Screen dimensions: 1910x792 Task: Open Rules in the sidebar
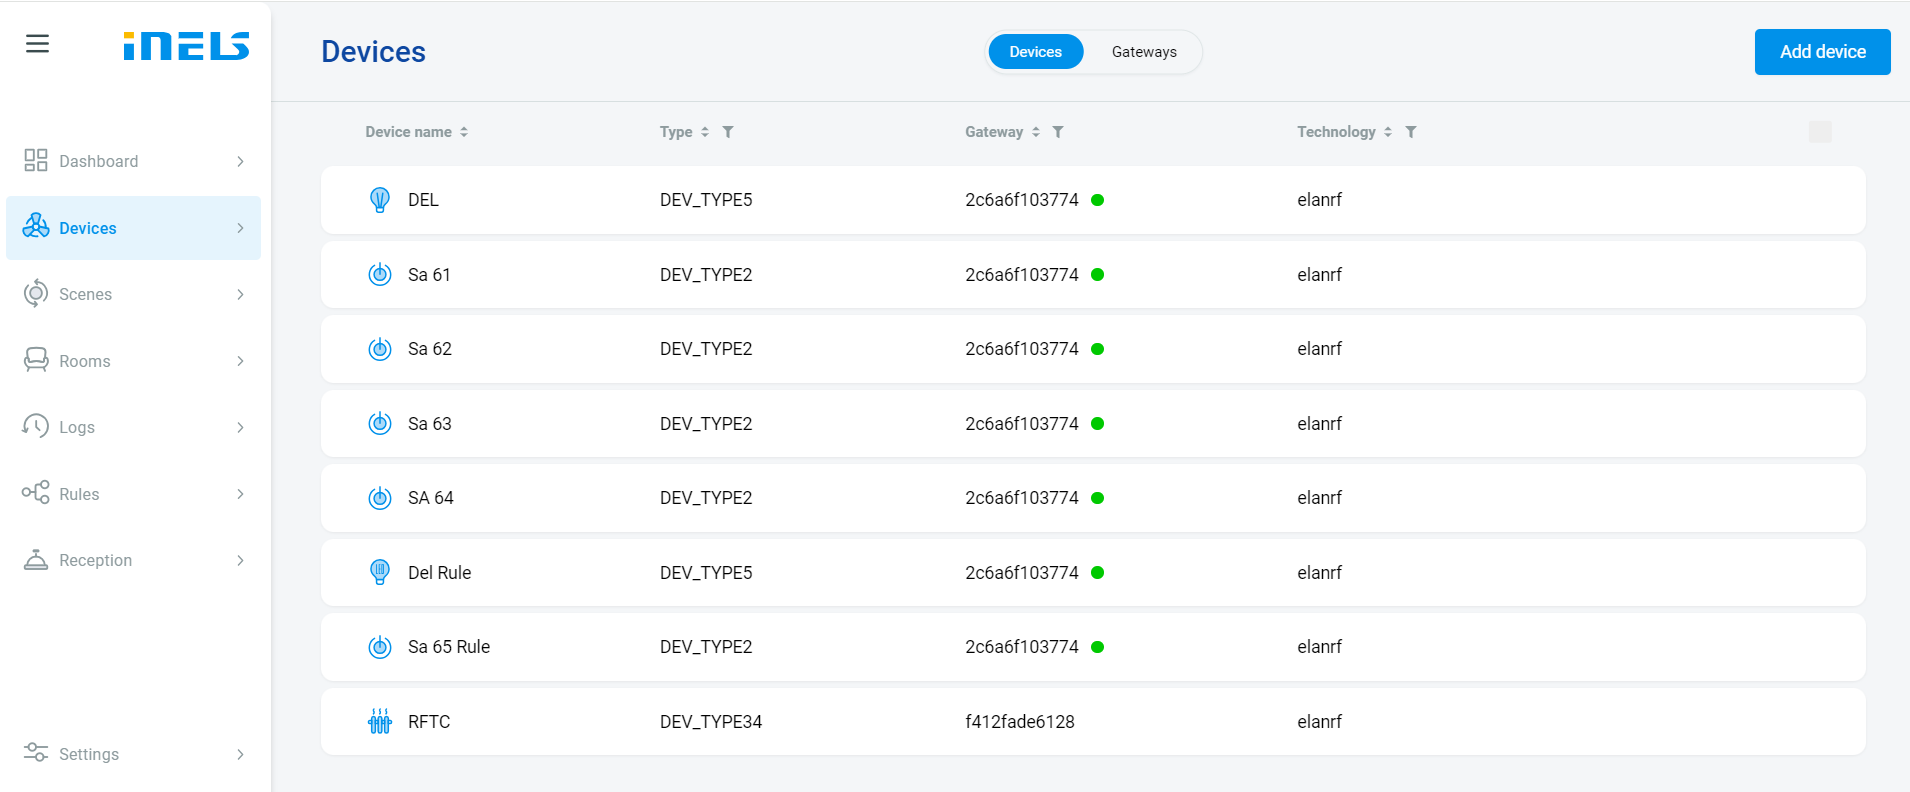(x=79, y=495)
